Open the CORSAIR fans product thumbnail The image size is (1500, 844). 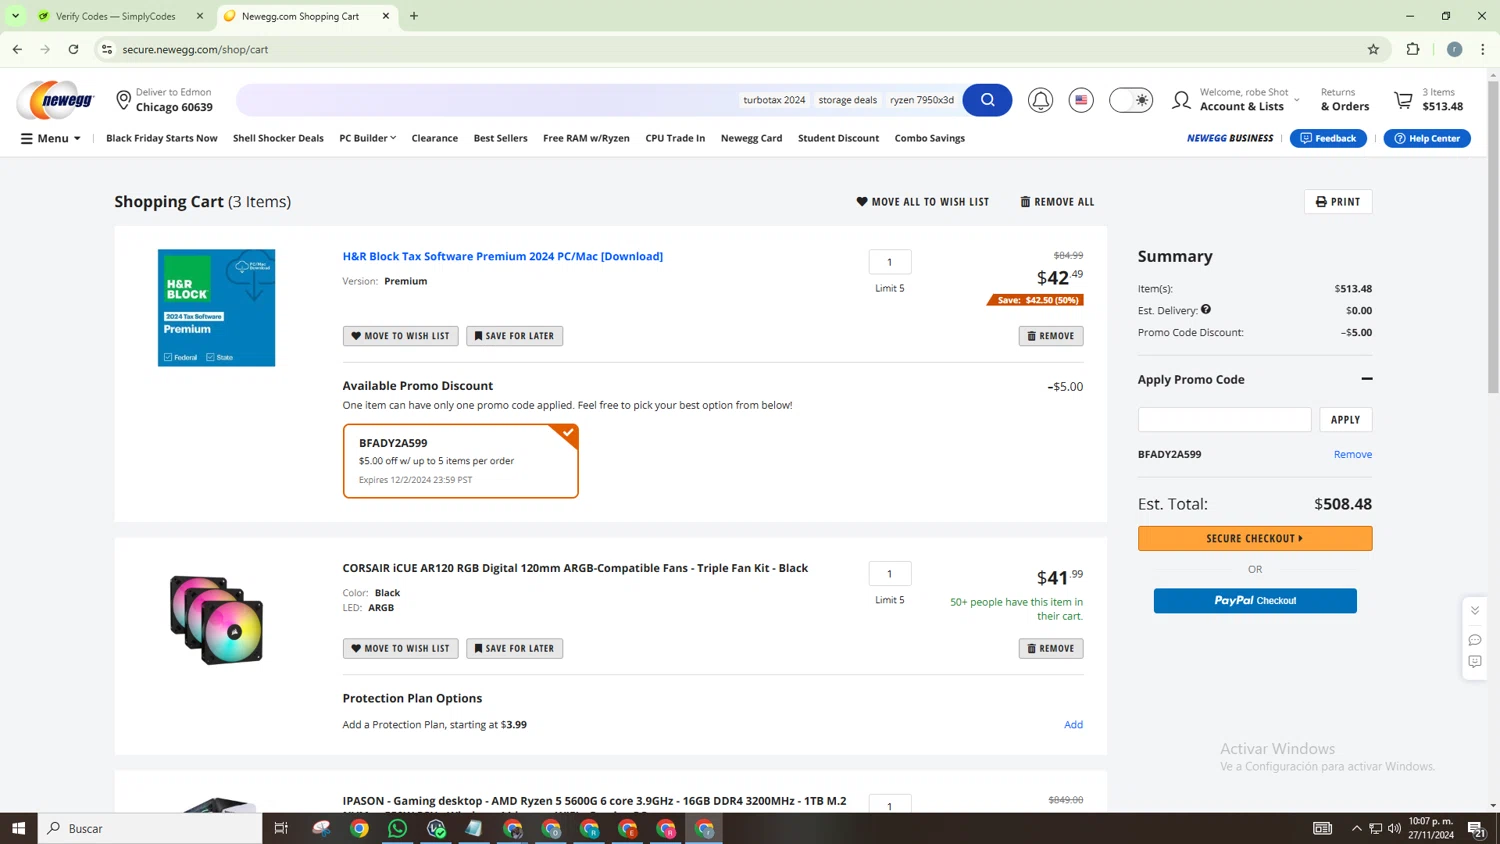(216, 620)
